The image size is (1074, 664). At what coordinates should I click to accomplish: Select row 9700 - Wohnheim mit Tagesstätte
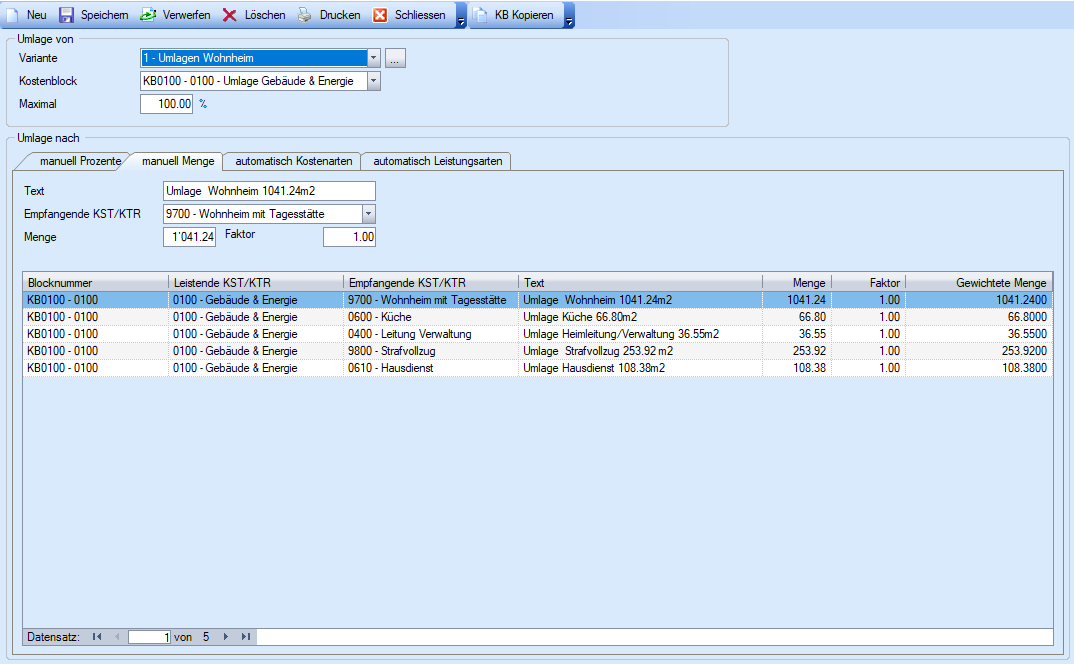[538, 300]
